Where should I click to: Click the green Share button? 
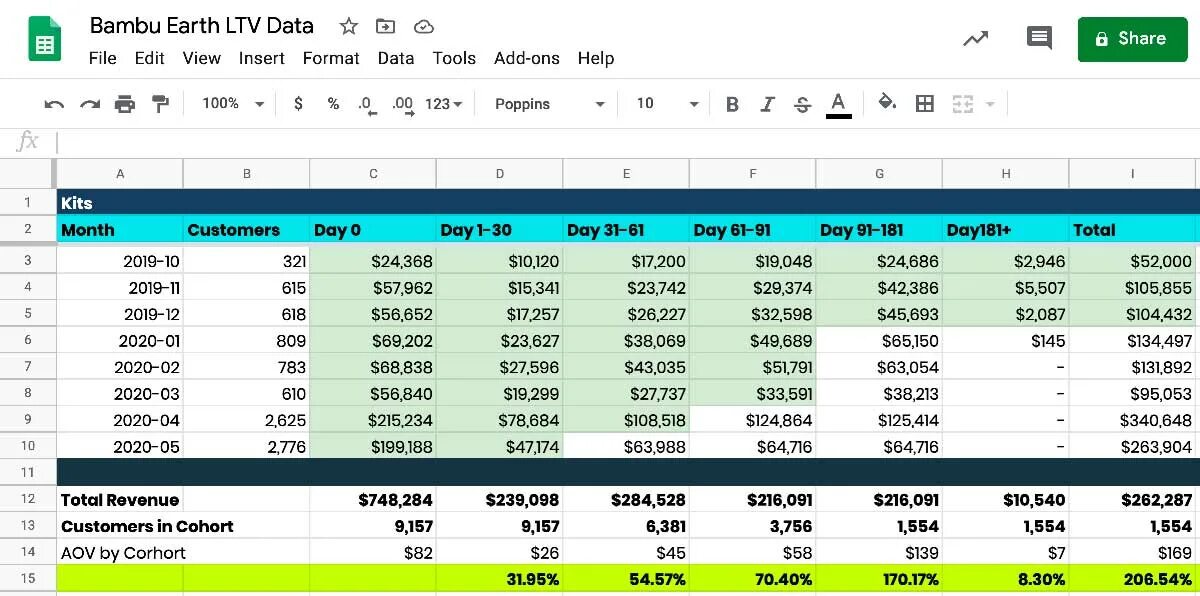1131,39
